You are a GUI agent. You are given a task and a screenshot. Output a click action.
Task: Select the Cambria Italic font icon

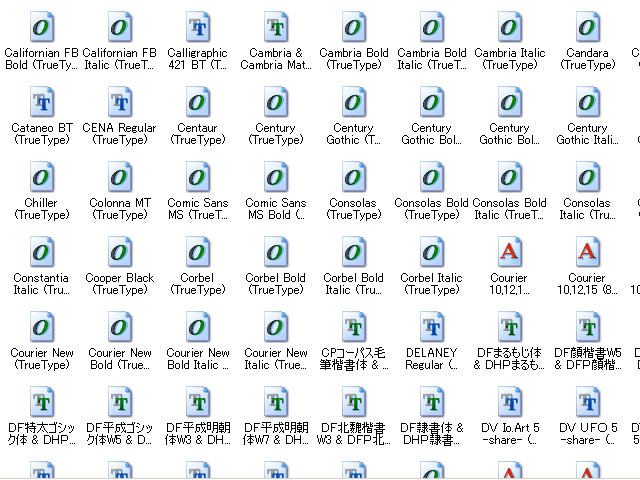tap(509, 27)
